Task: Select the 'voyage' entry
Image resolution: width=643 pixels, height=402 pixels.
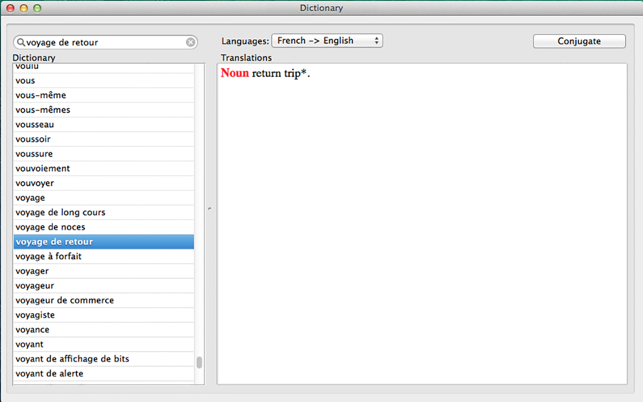Action: coord(104,198)
